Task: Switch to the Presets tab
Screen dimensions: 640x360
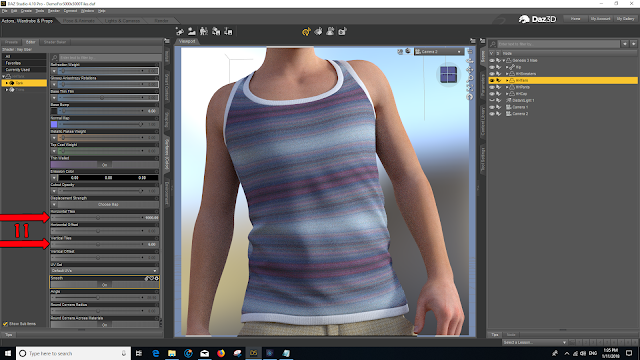Action: [11, 42]
